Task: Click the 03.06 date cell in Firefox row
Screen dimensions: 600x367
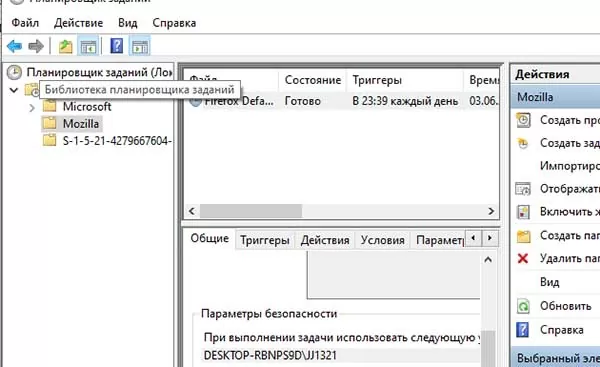Action: 484,101
